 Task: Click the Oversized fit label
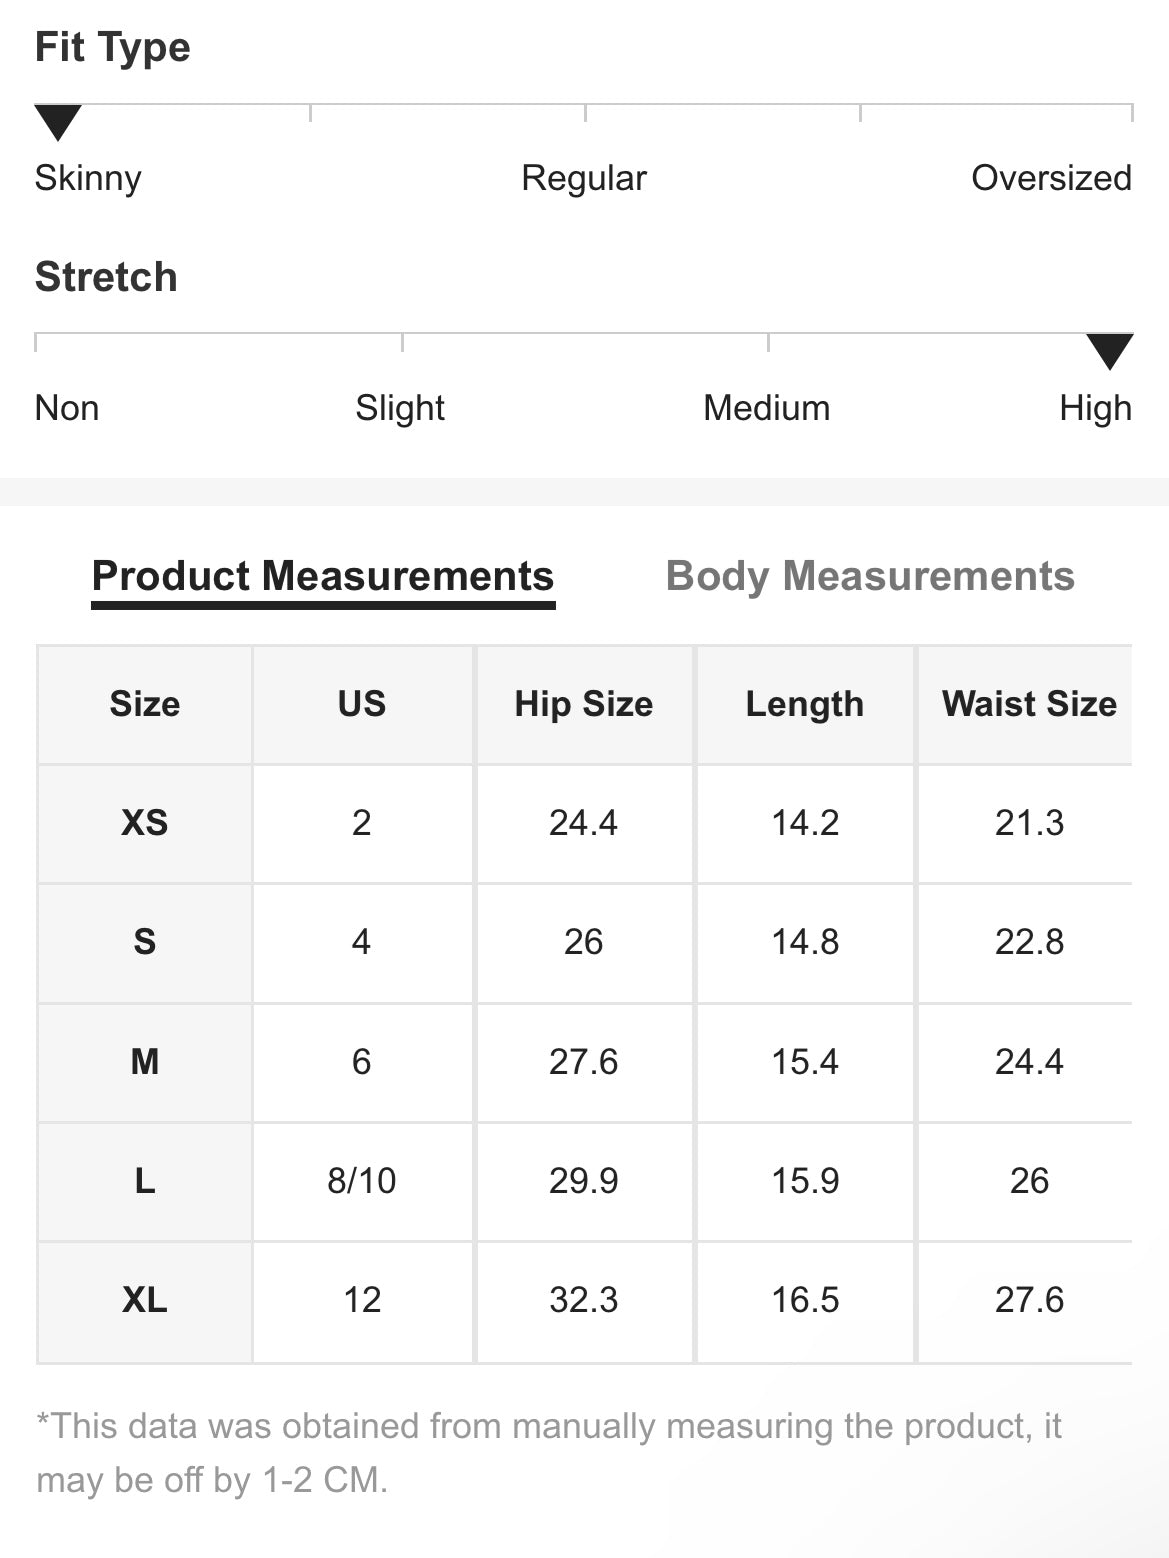tap(1051, 178)
